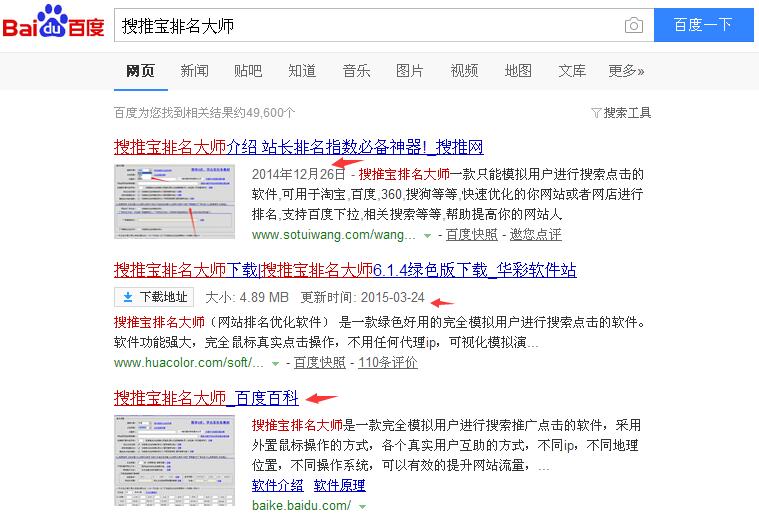This screenshot has height=523, width=759.
Task: Select the 网页 tab
Action: pos(140,71)
